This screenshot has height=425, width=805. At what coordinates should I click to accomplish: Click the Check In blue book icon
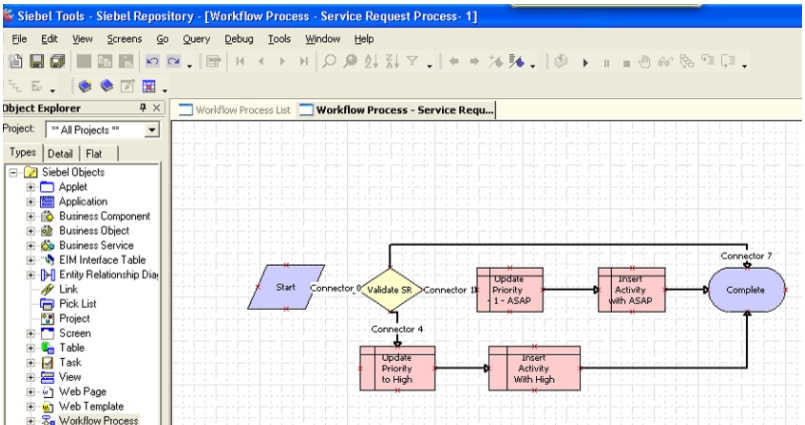(106, 86)
